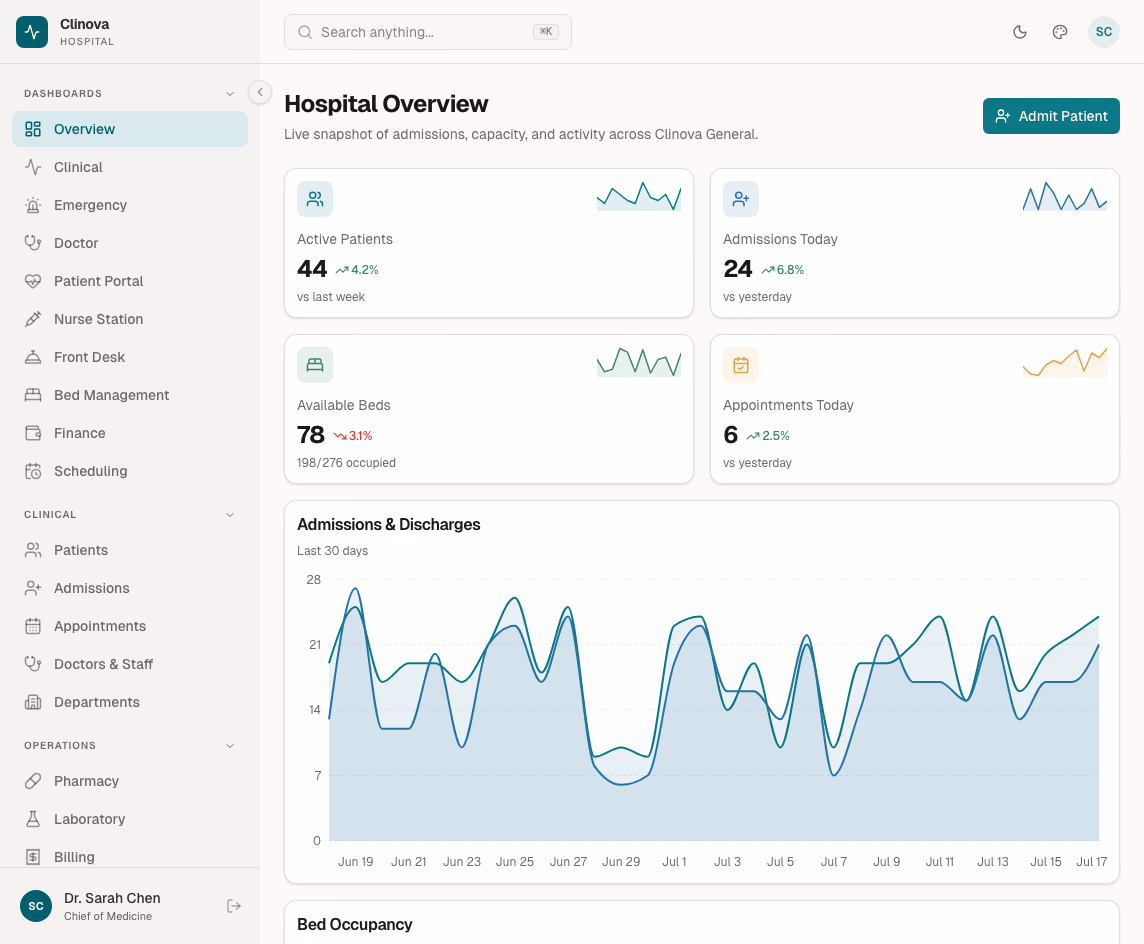
Task: Collapse the Operations section chevron
Action: coord(230,746)
